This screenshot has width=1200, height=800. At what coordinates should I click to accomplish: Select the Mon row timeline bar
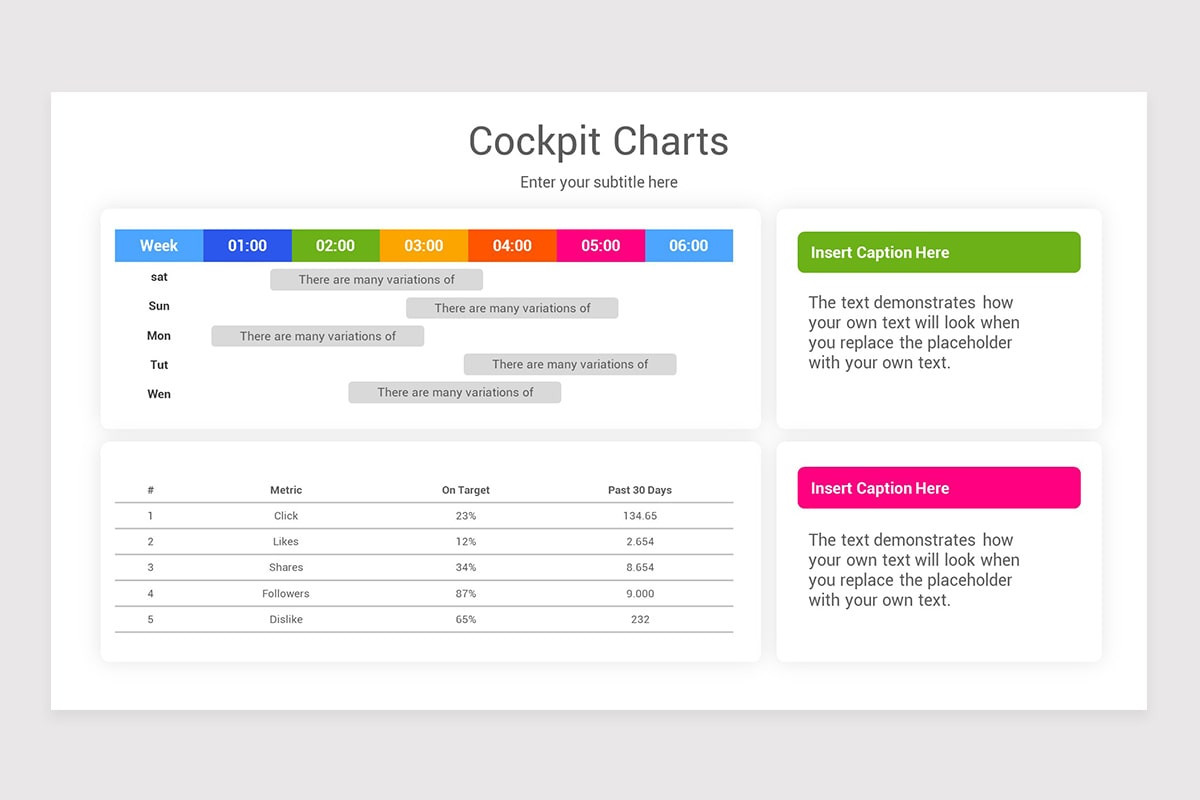tap(317, 335)
